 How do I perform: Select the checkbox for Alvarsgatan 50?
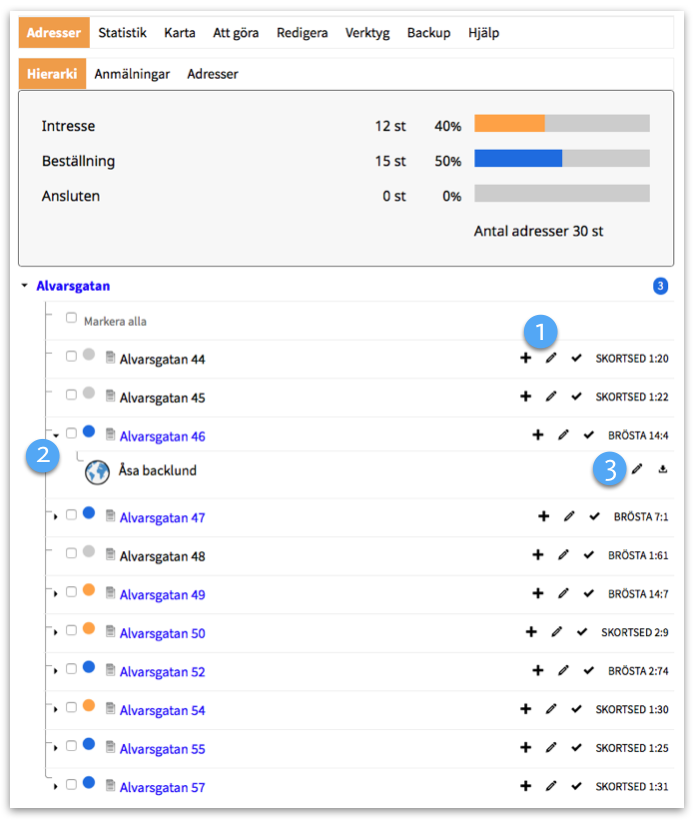(71, 631)
